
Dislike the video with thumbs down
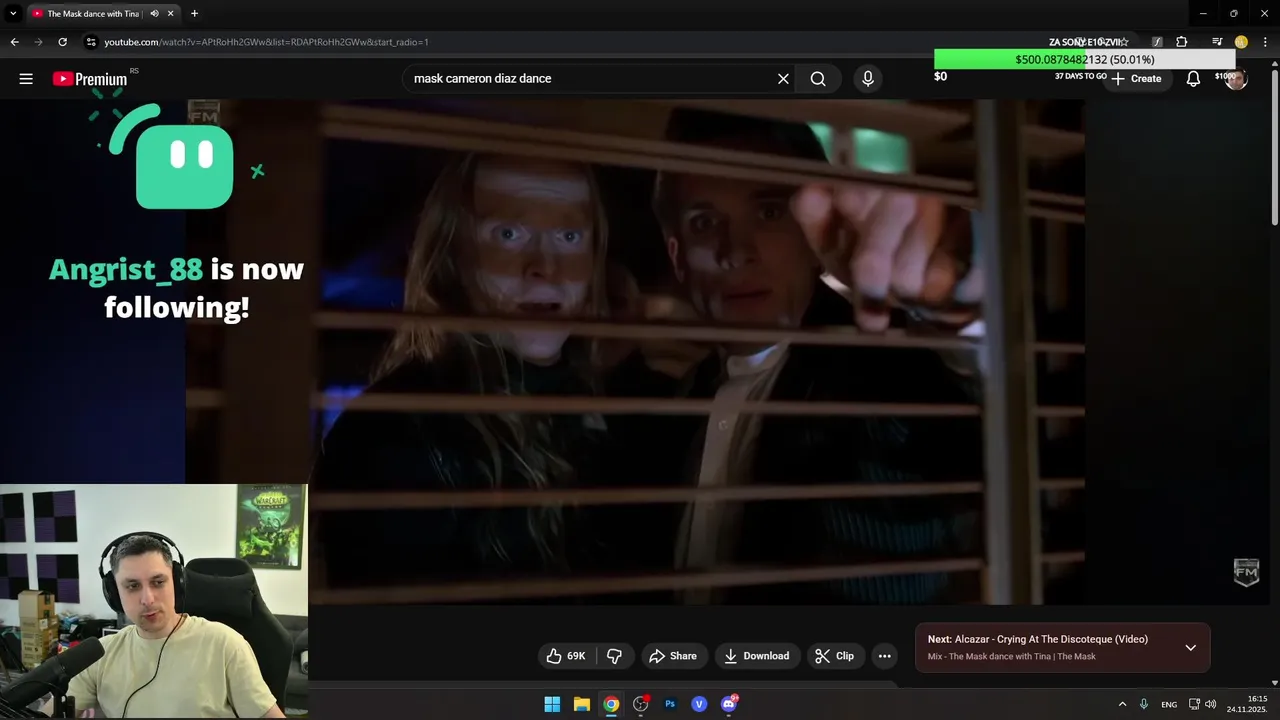click(615, 656)
